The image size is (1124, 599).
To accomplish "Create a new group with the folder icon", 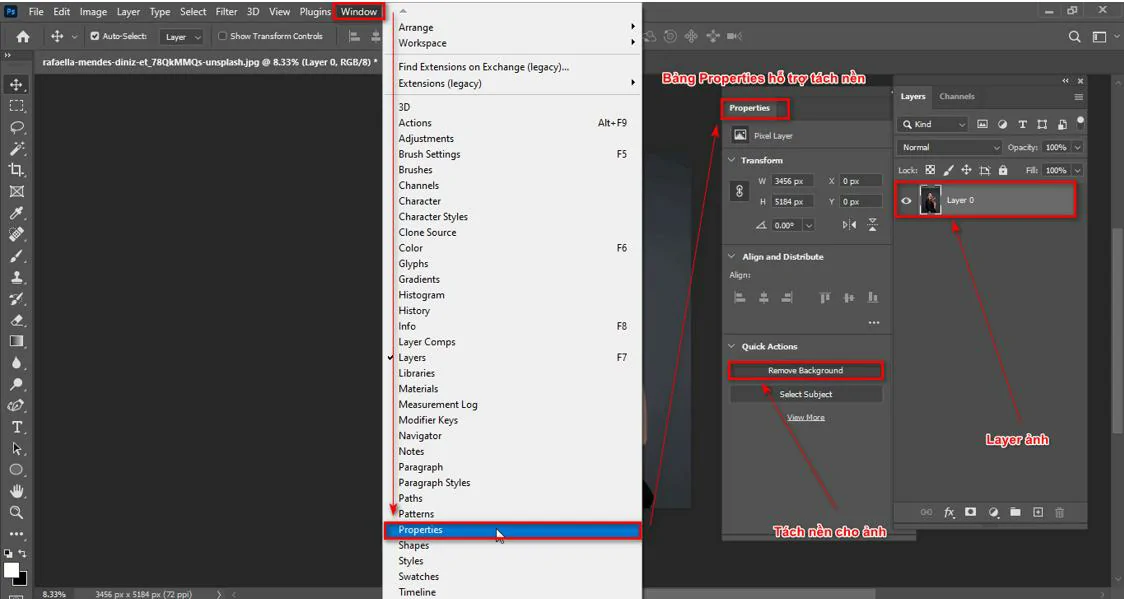I will point(1015,512).
